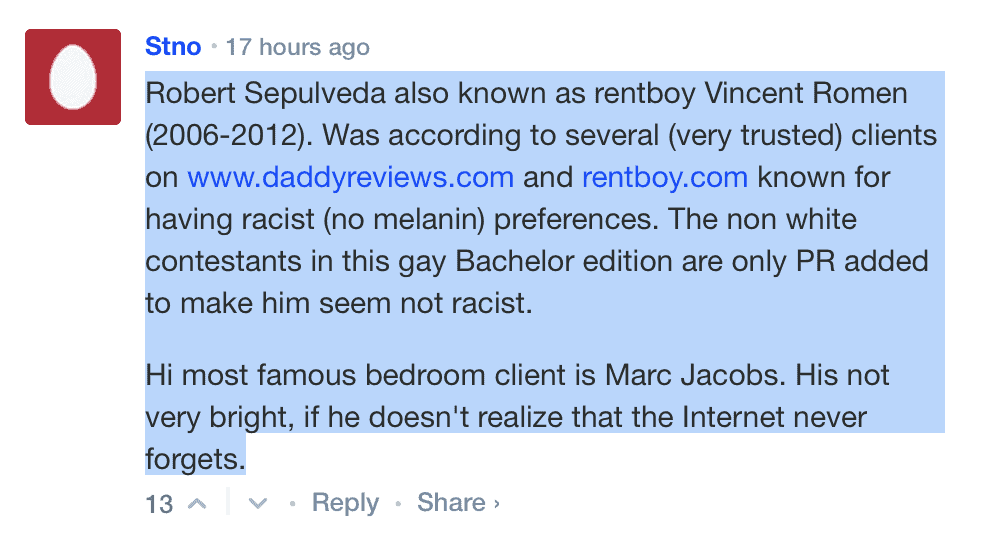Viewport: 996px width, 548px height.
Task: Reply to Stno's comment
Action: (x=345, y=503)
